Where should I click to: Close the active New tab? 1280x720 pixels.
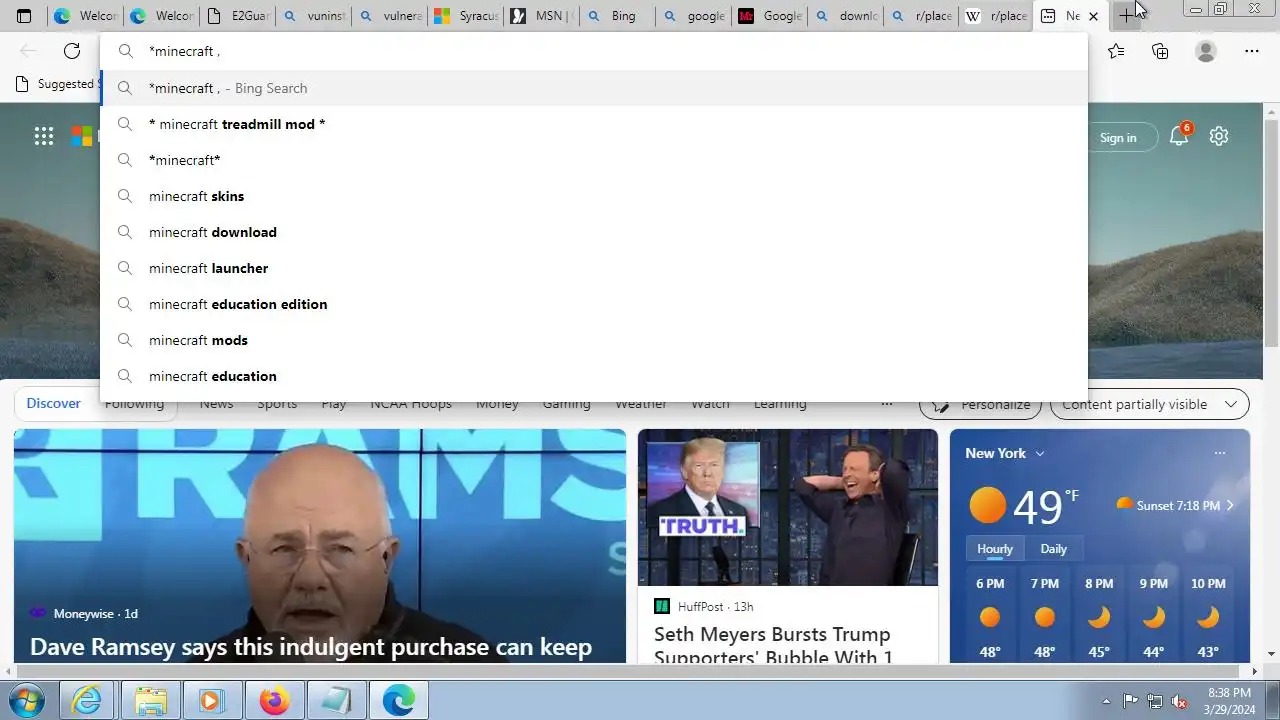[1093, 16]
